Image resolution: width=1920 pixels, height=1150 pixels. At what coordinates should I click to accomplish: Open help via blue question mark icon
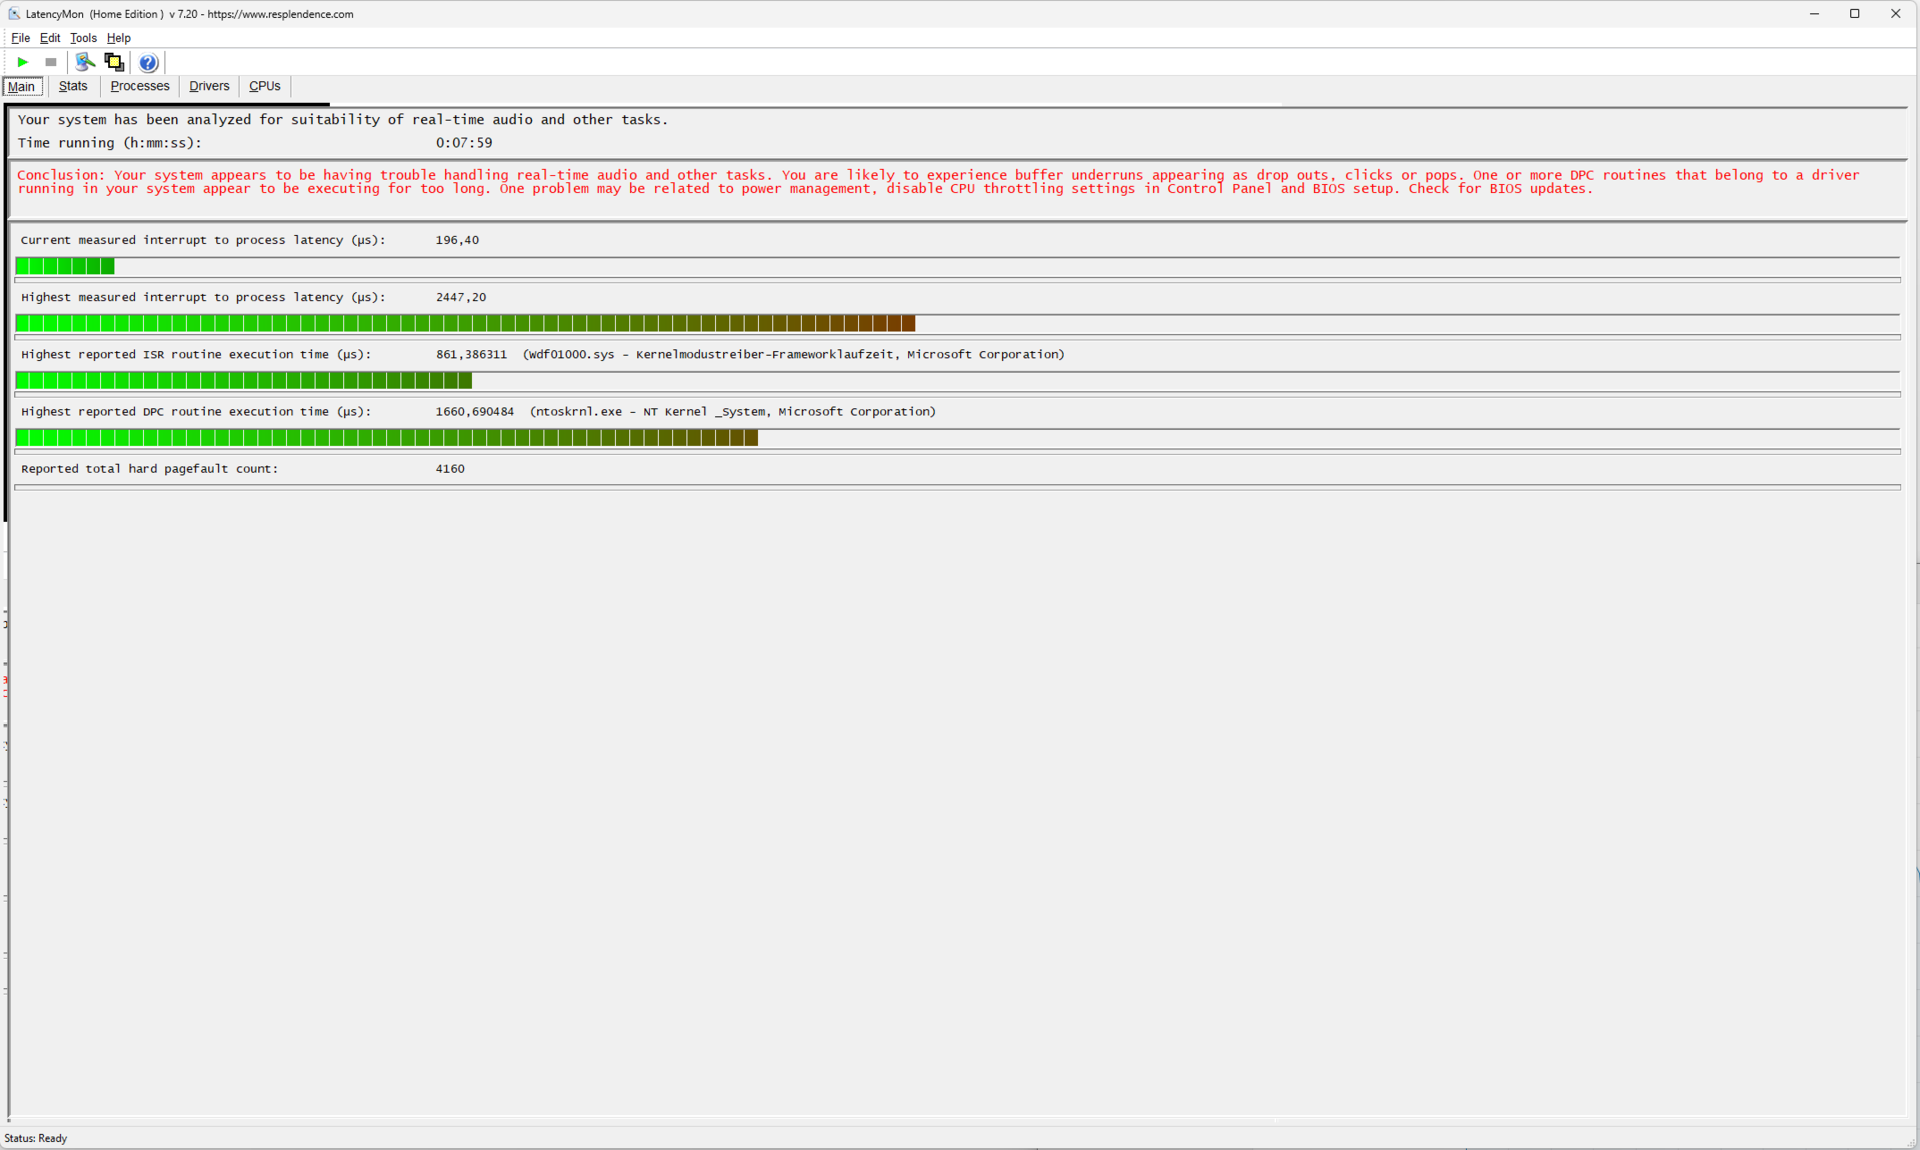pos(148,63)
